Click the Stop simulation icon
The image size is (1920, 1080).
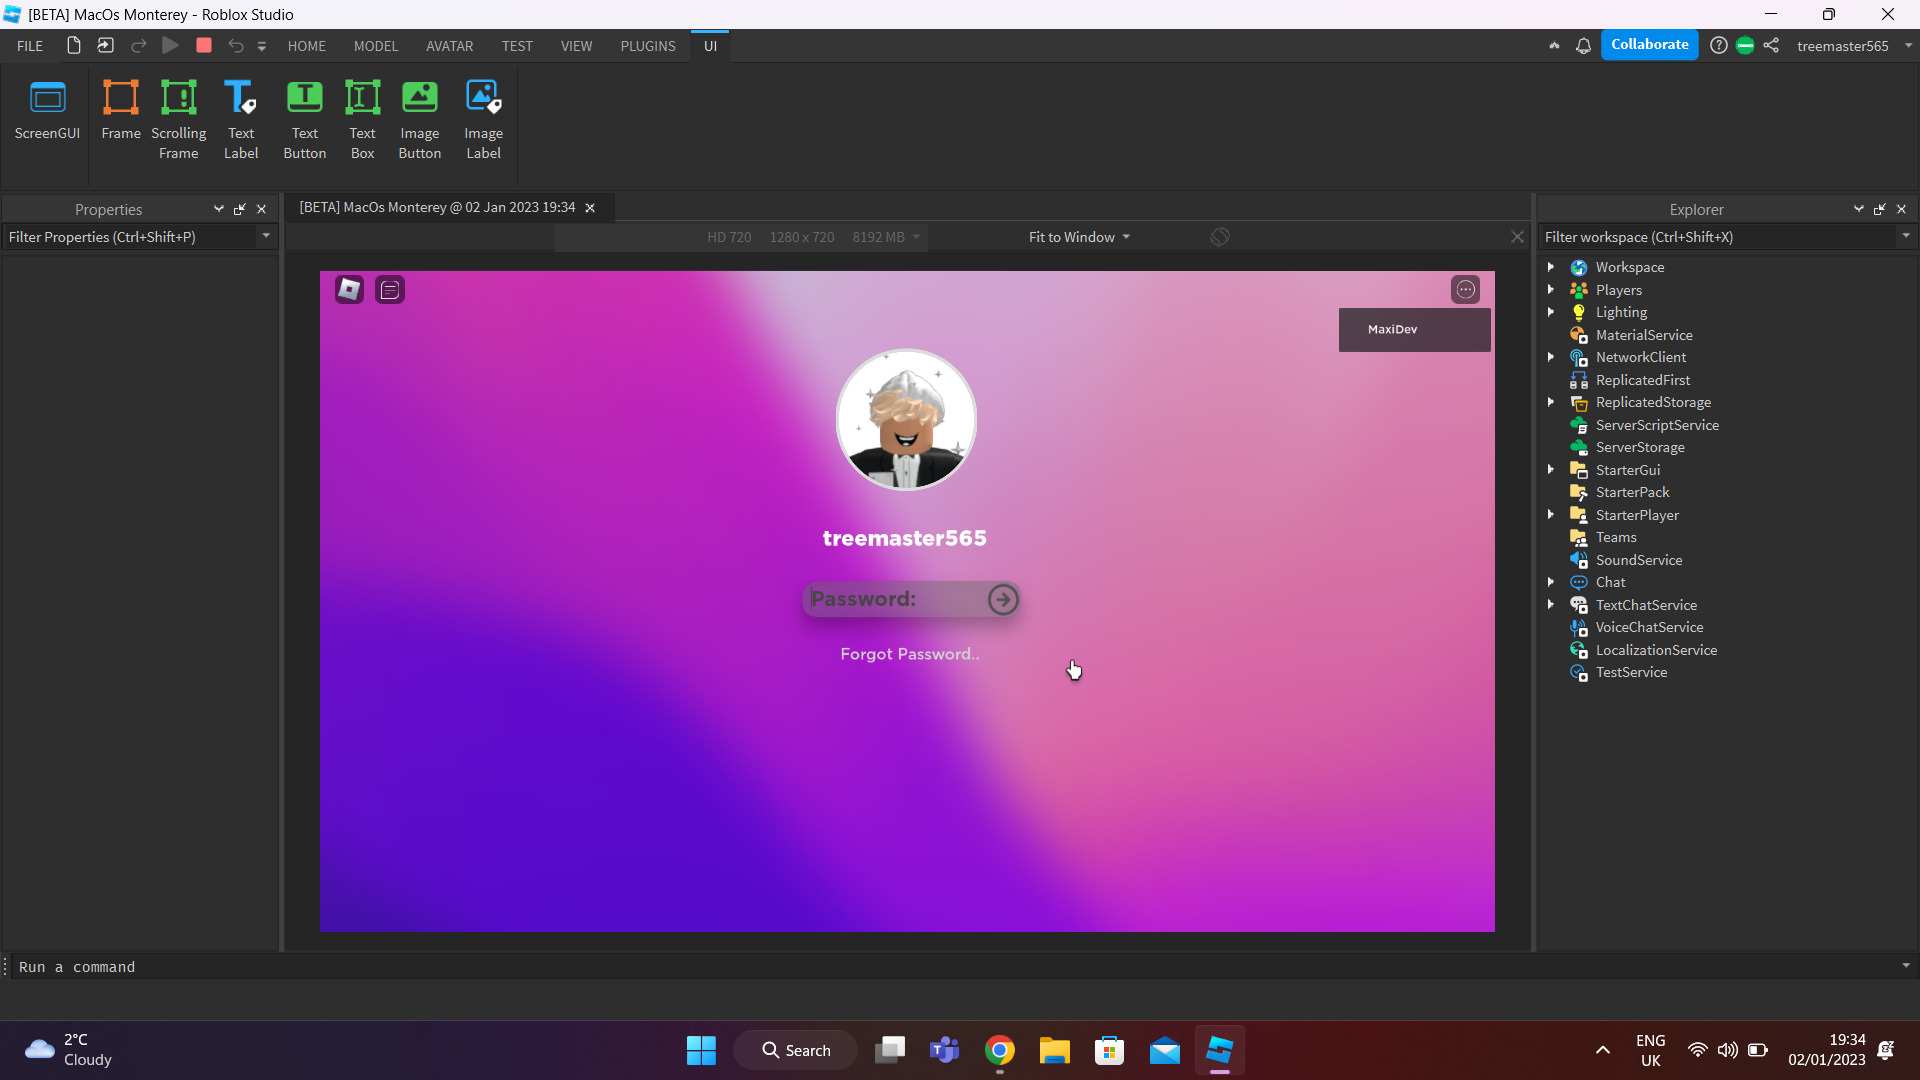[x=203, y=45]
